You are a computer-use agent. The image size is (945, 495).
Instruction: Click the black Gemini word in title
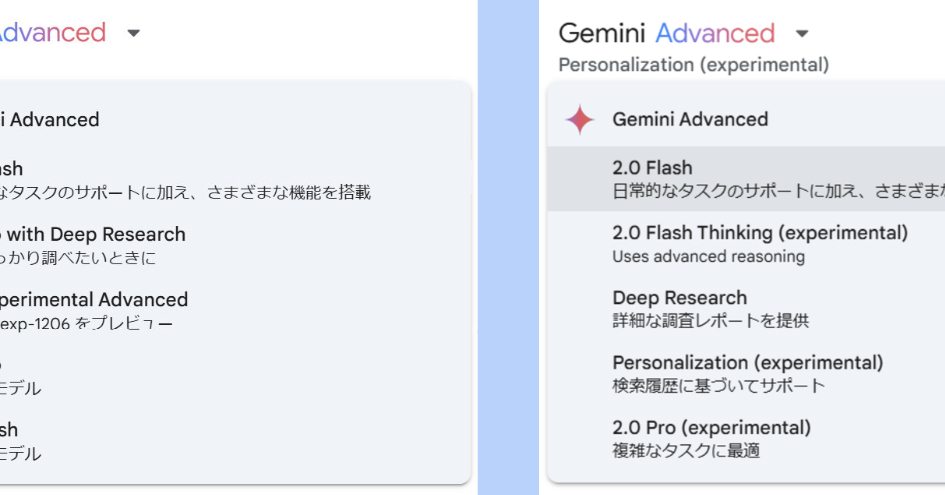point(602,34)
